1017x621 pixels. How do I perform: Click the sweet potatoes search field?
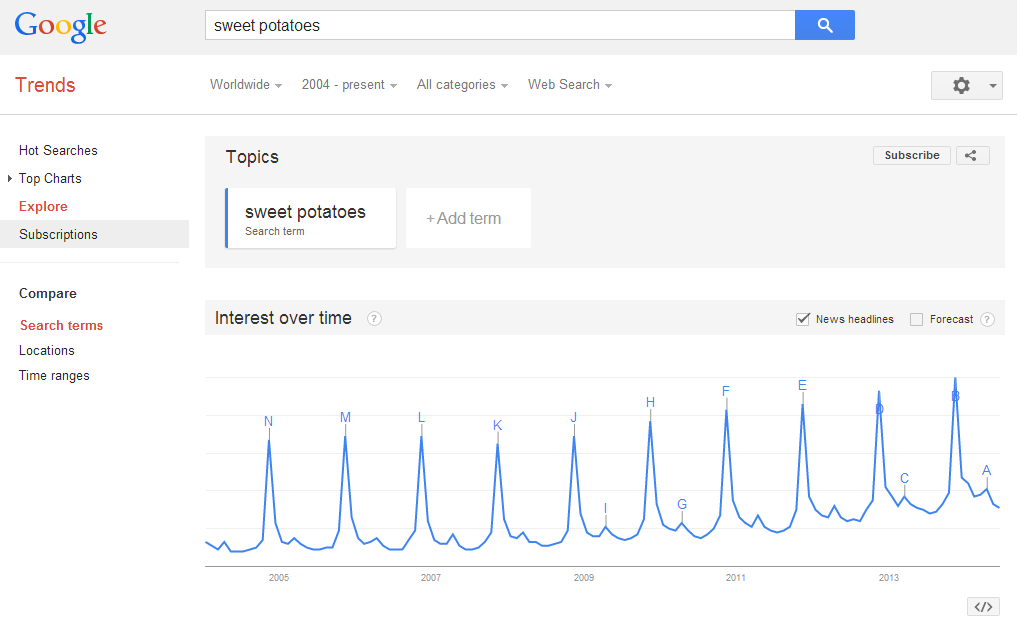500,25
